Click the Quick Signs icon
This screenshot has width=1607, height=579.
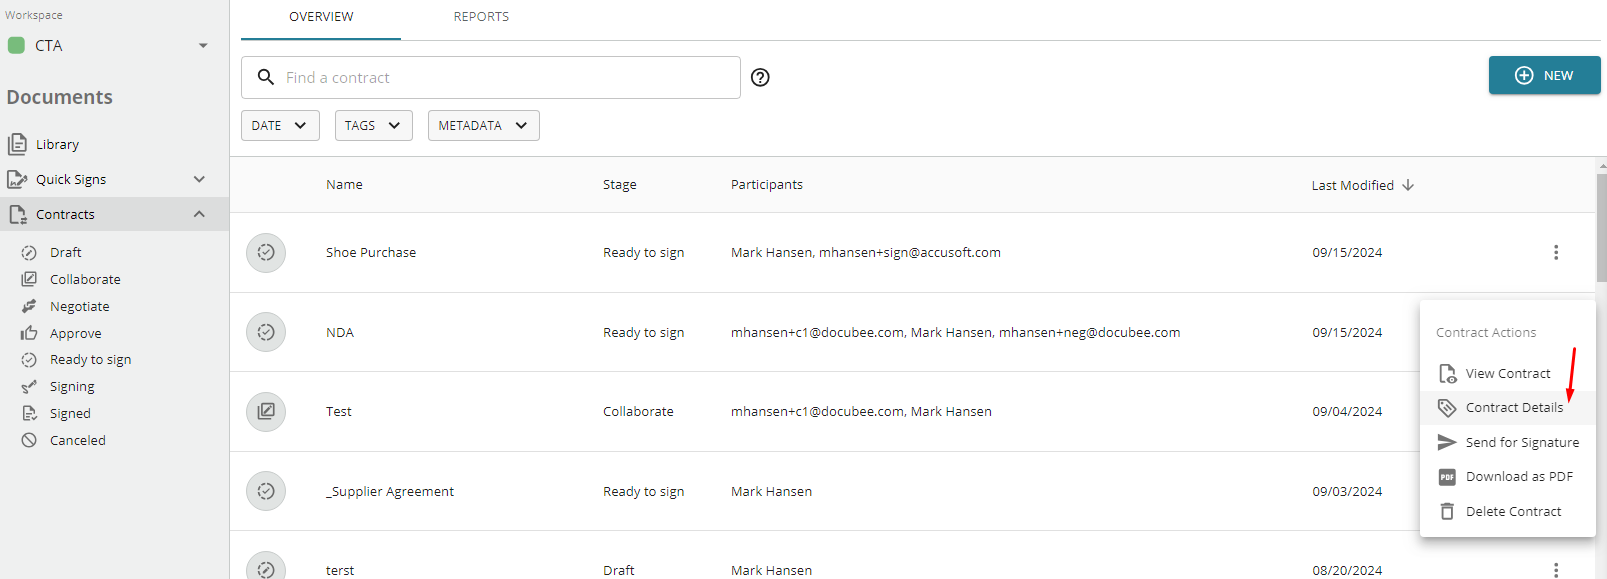pyautogui.click(x=17, y=179)
